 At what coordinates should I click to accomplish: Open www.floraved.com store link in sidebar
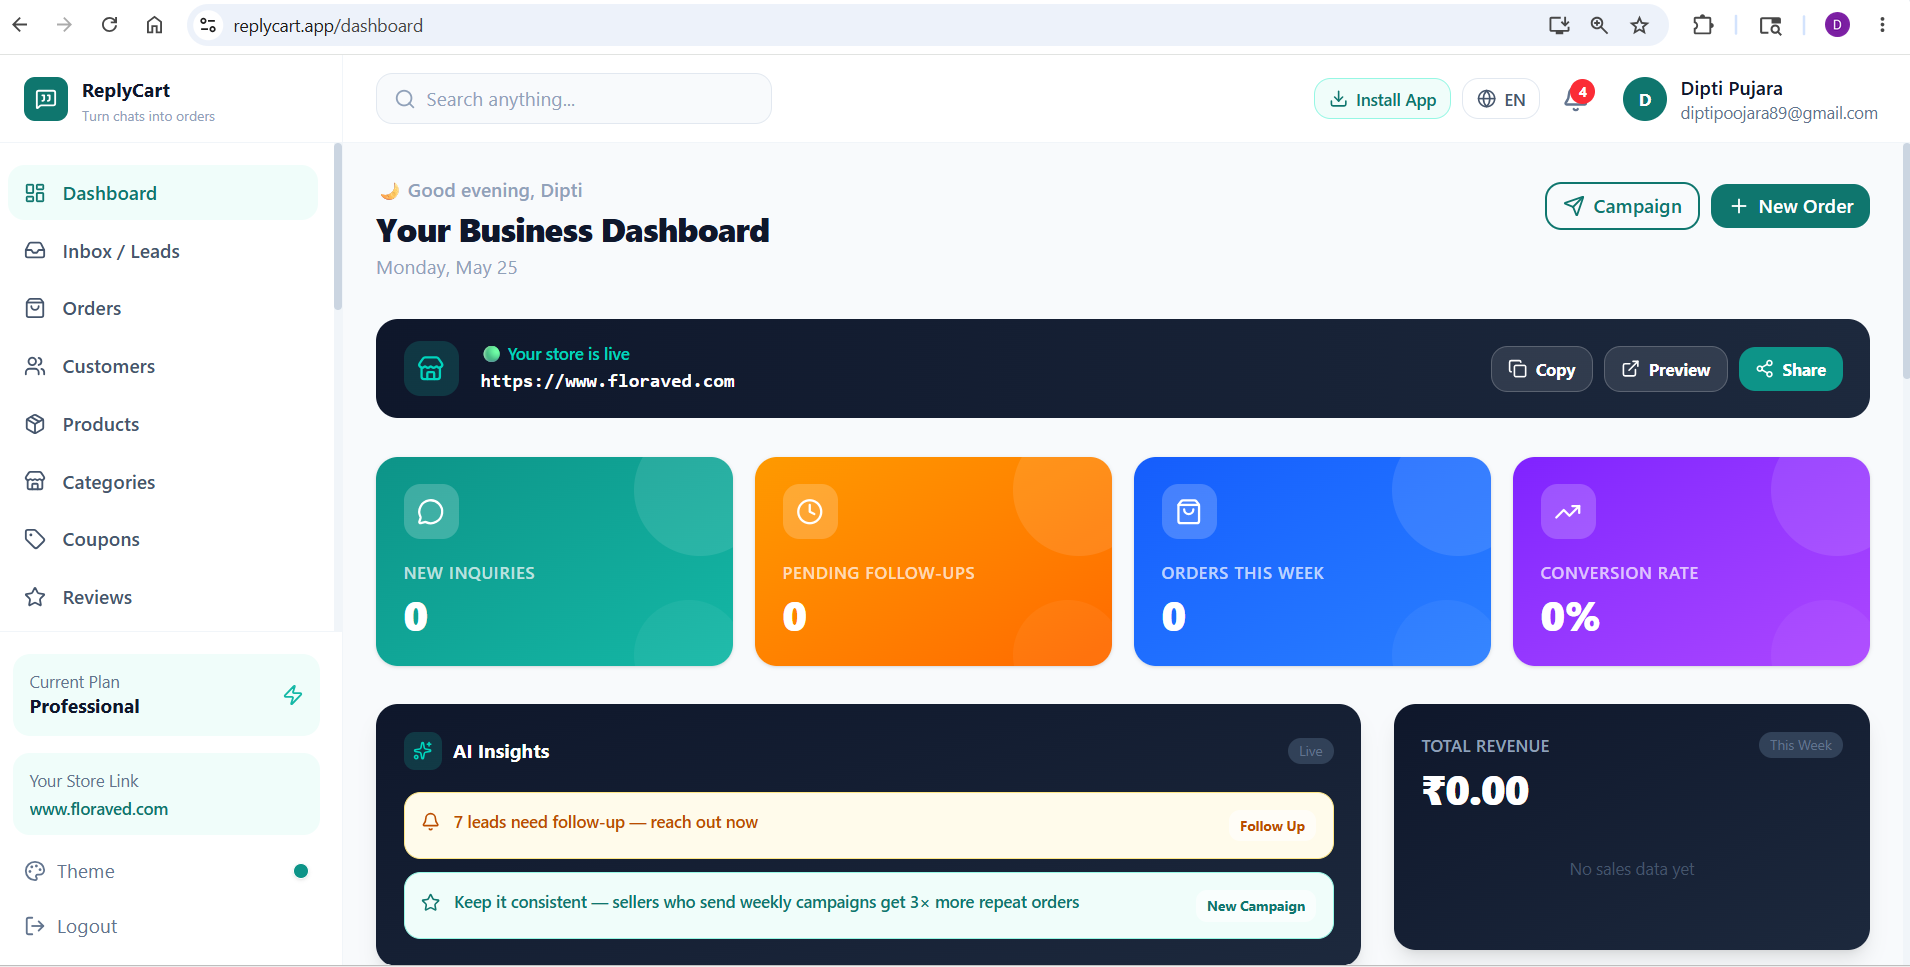pyautogui.click(x=99, y=809)
